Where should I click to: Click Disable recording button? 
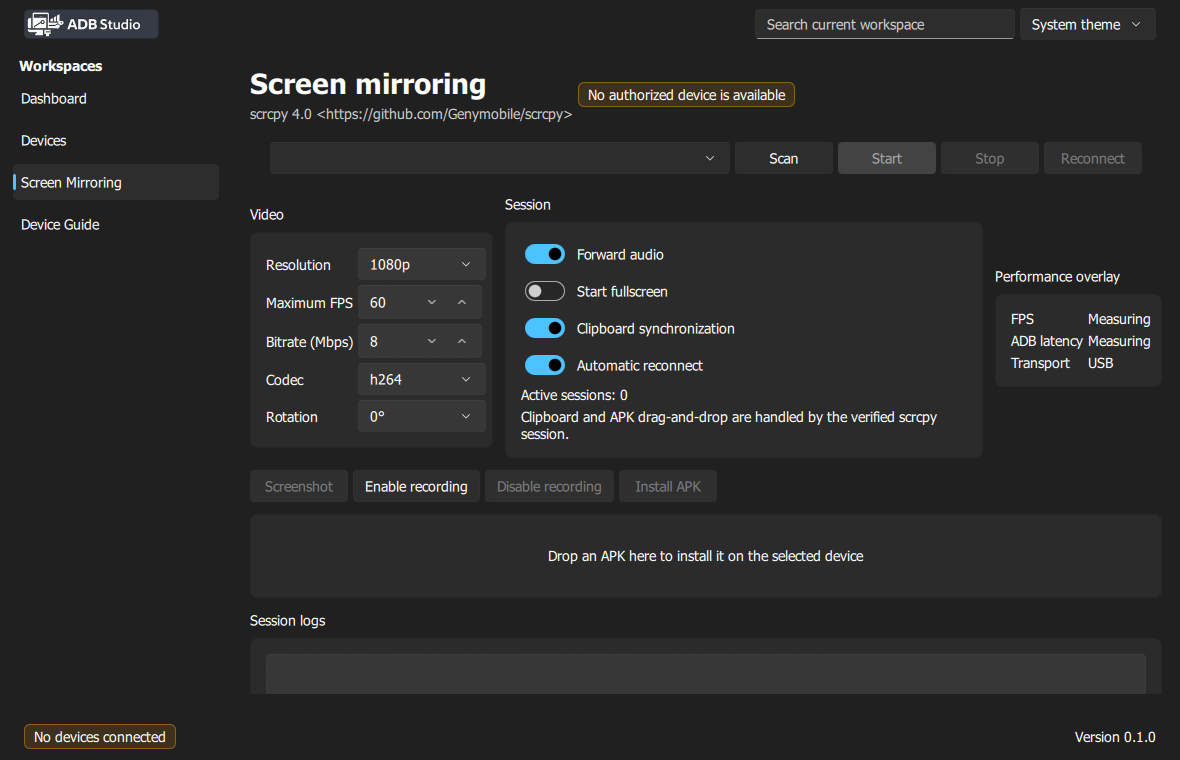549,486
